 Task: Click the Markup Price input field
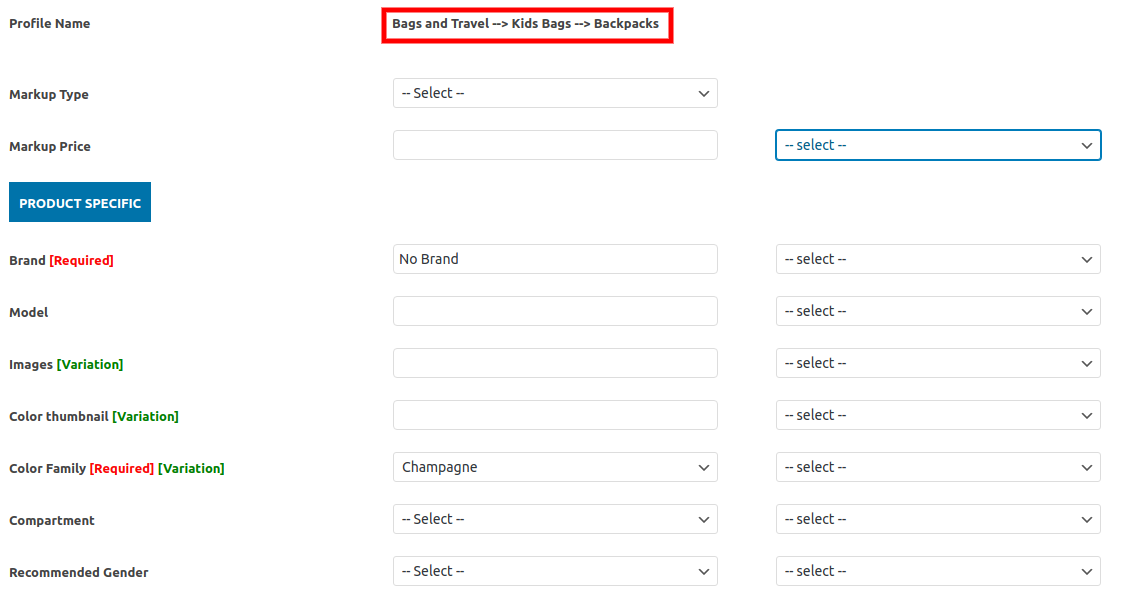tap(555, 145)
